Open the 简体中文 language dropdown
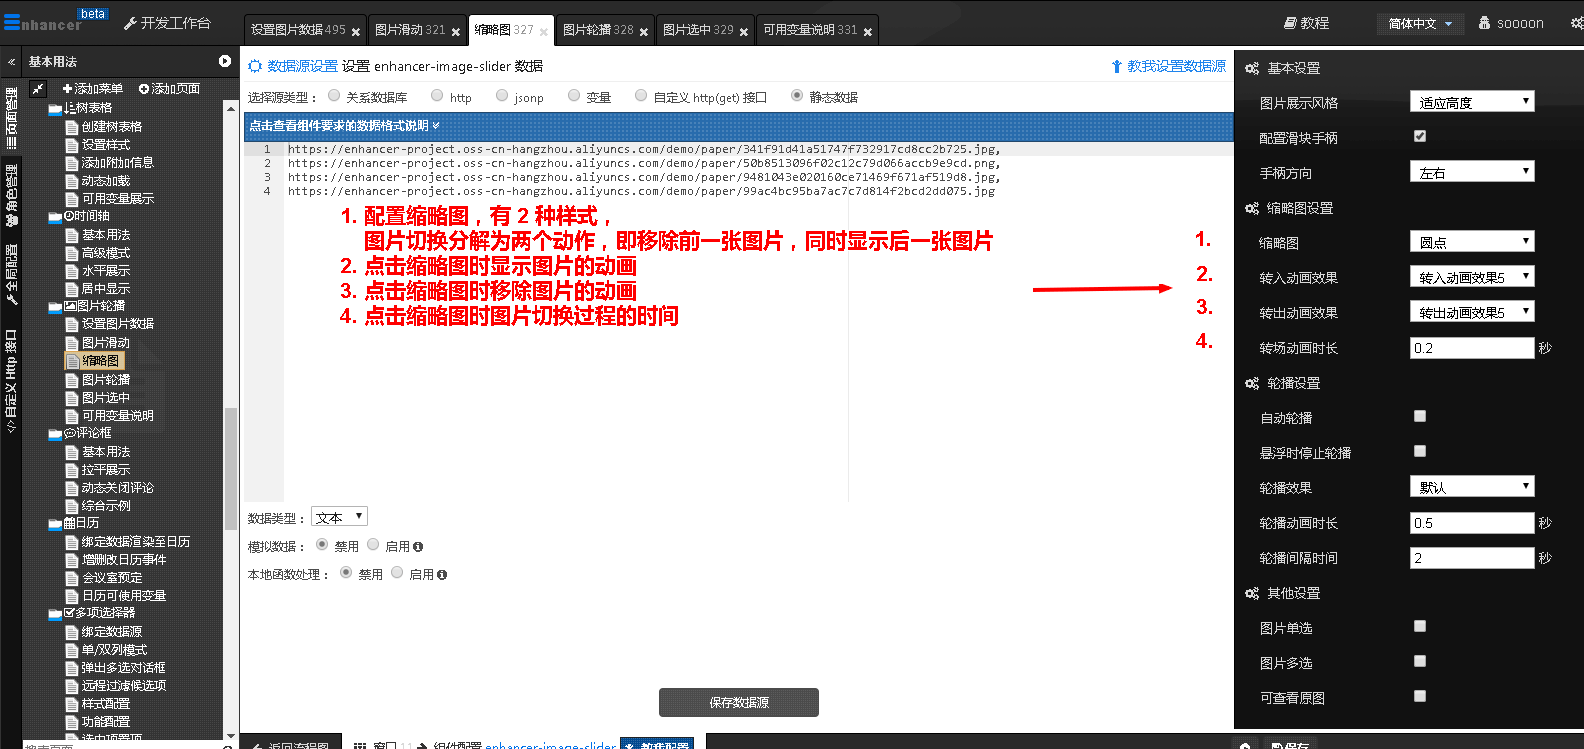The image size is (1584, 749). [x=1420, y=23]
